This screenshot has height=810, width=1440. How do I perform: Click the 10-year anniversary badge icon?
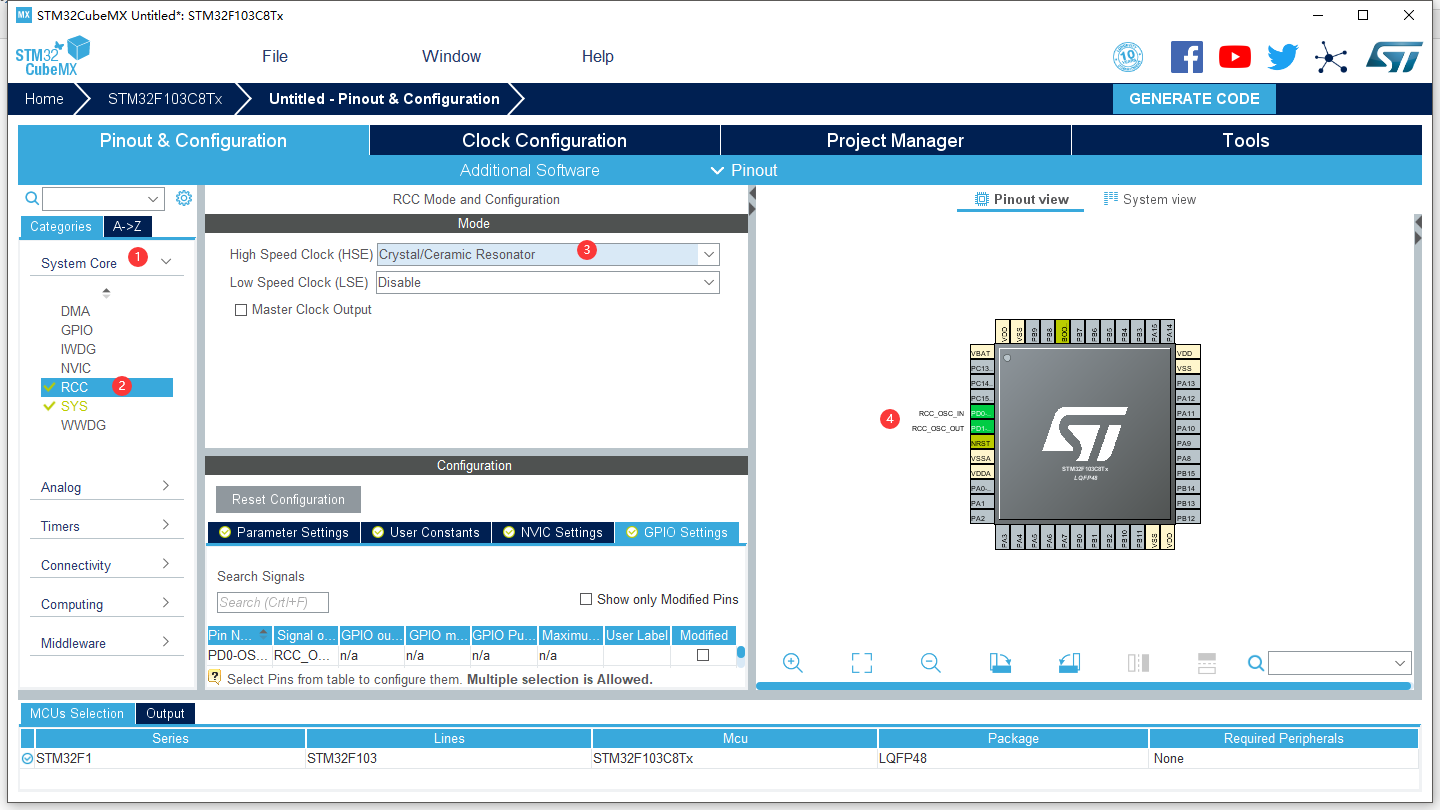pos(1128,57)
